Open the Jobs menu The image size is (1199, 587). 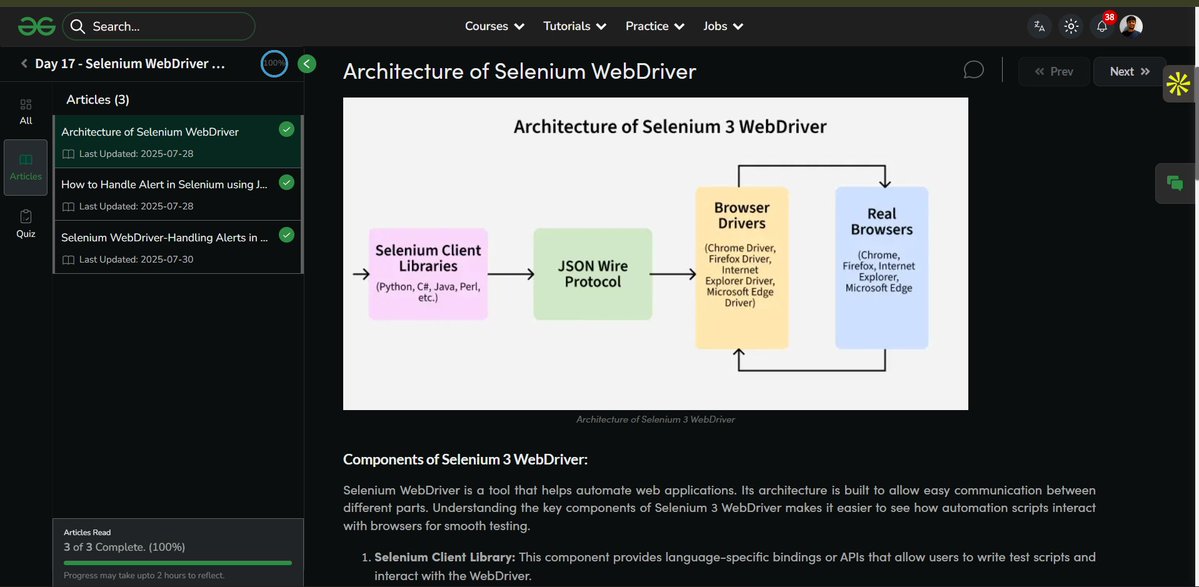(x=722, y=25)
